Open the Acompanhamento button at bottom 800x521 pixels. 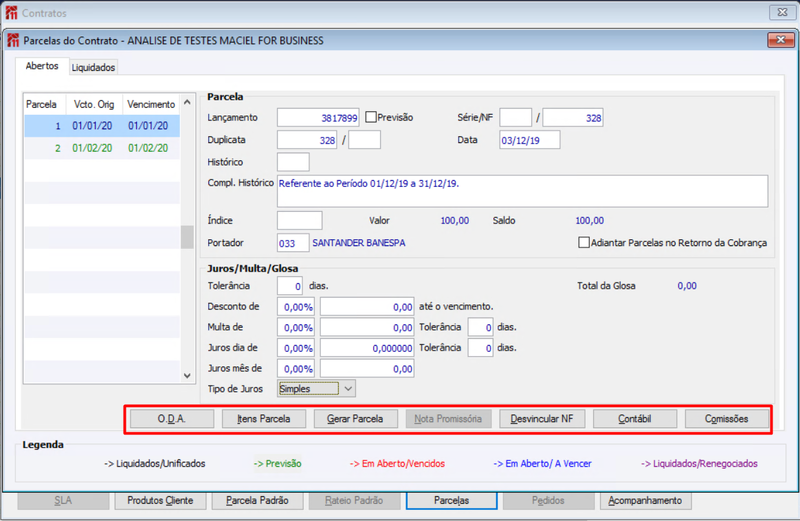pos(645,501)
